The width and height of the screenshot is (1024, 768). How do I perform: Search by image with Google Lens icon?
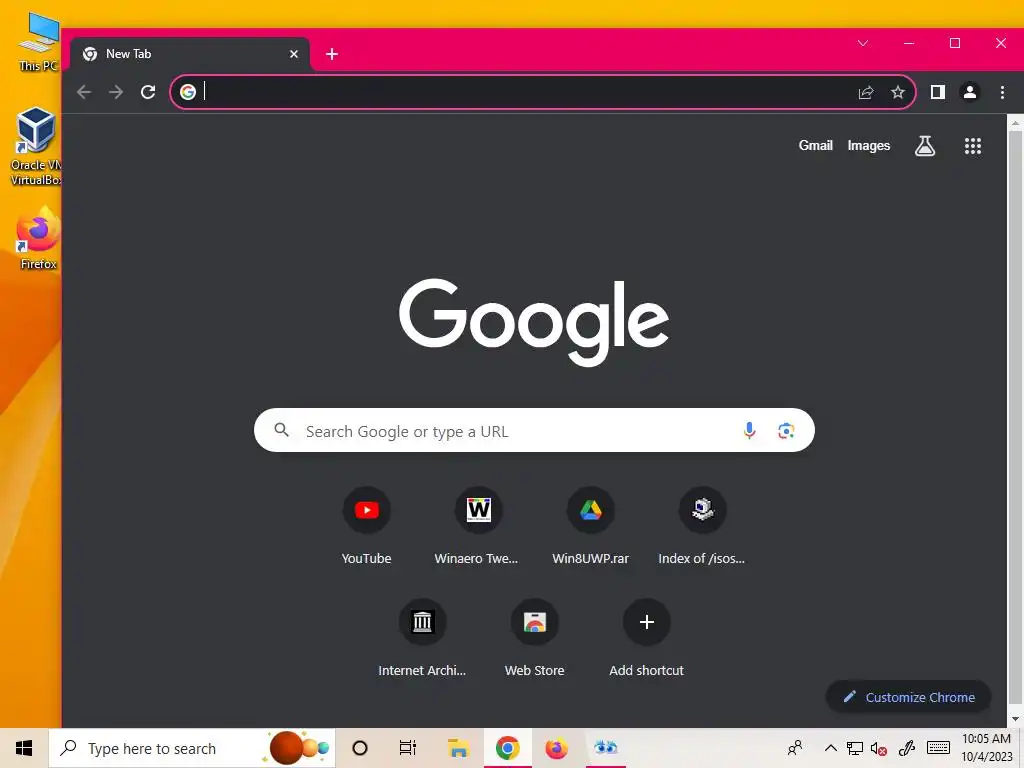pos(786,430)
